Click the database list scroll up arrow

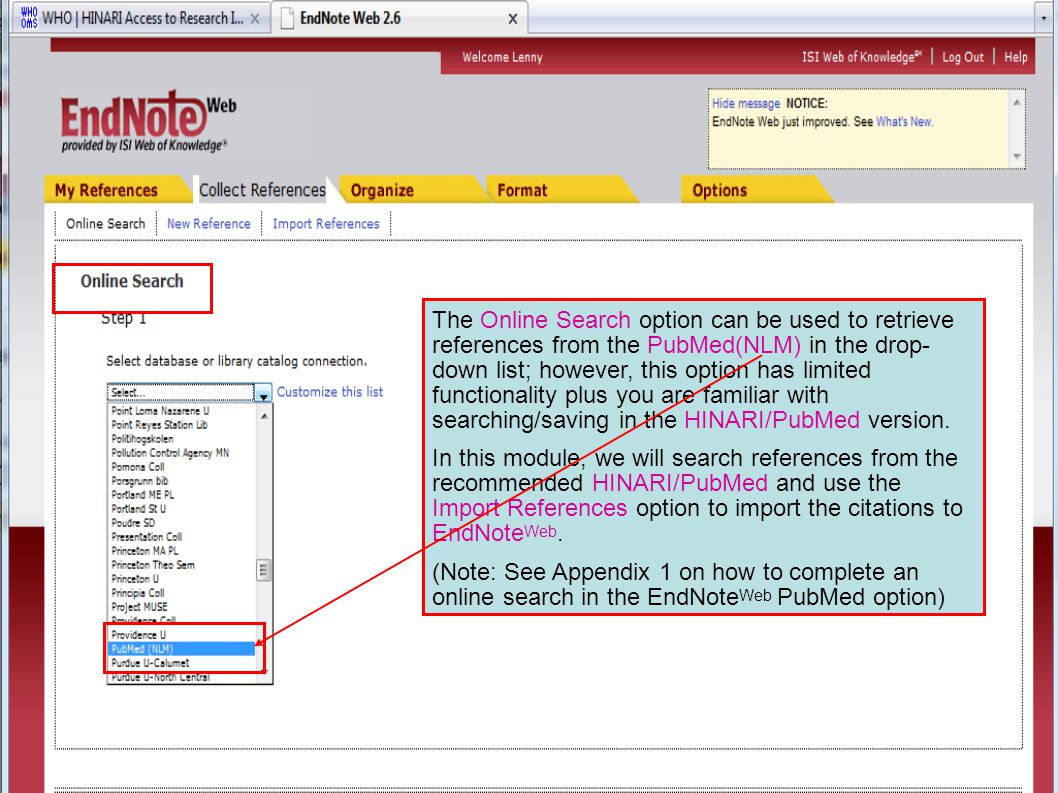[264, 416]
